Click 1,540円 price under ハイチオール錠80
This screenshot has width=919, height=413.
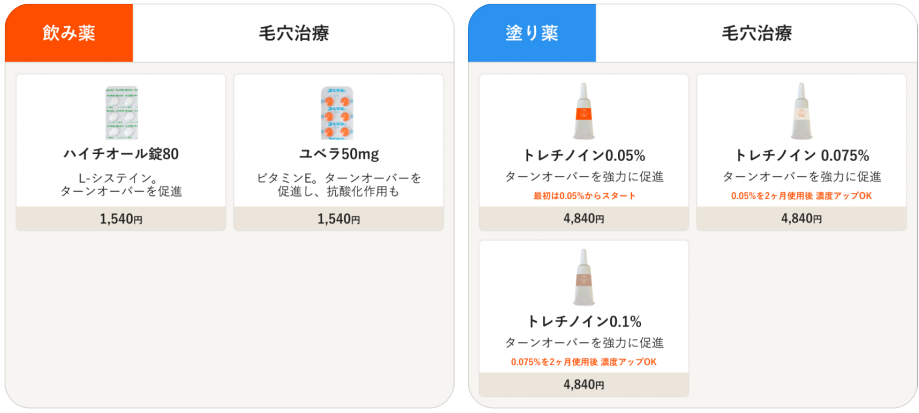(121, 219)
